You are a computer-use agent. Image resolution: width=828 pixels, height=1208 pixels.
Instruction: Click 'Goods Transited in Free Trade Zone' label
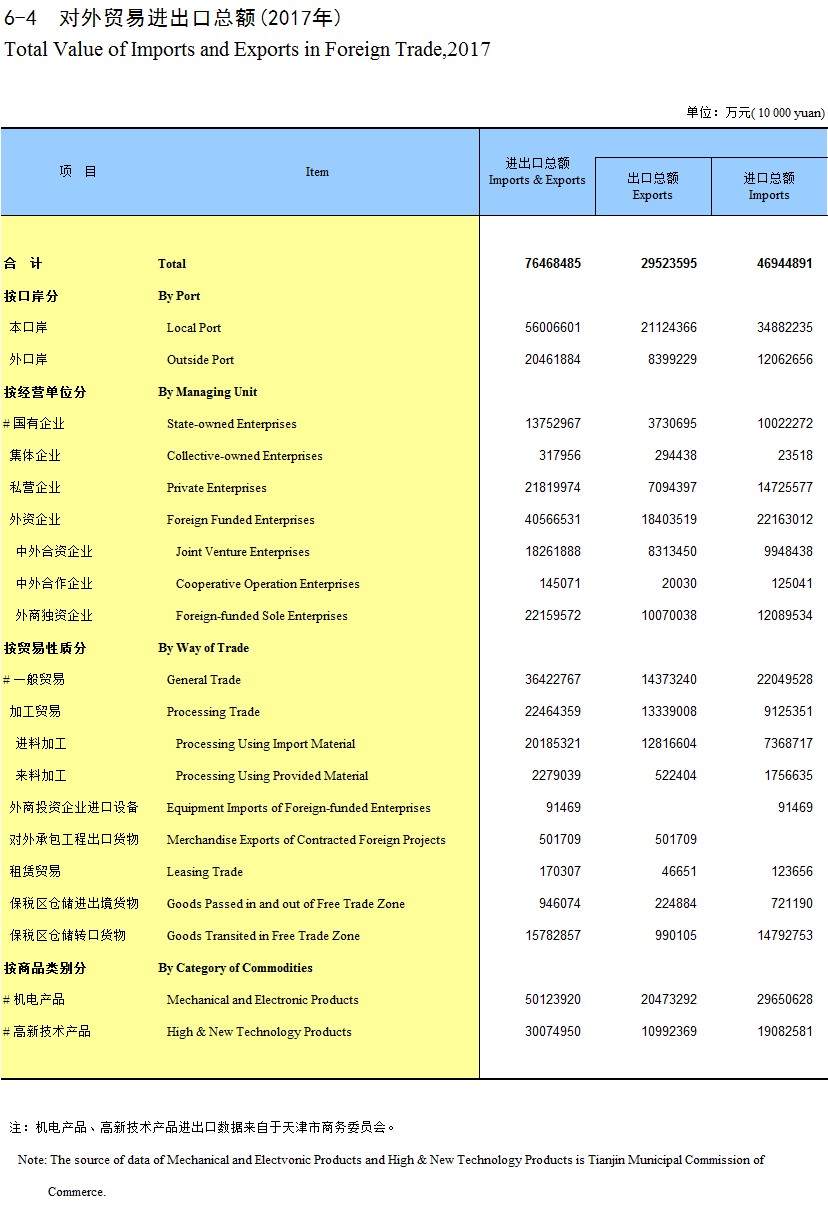point(263,936)
